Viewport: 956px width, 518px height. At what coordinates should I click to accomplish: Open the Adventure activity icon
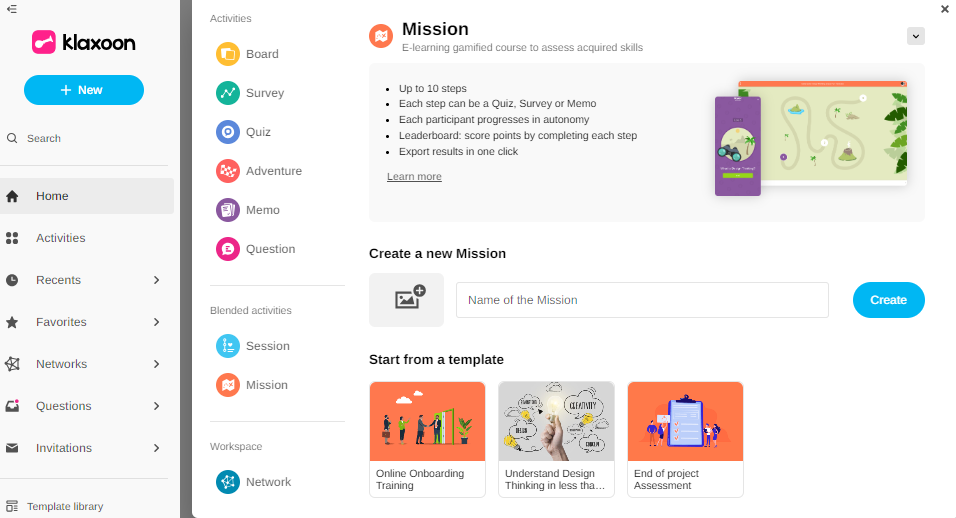click(x=228, y=171)
